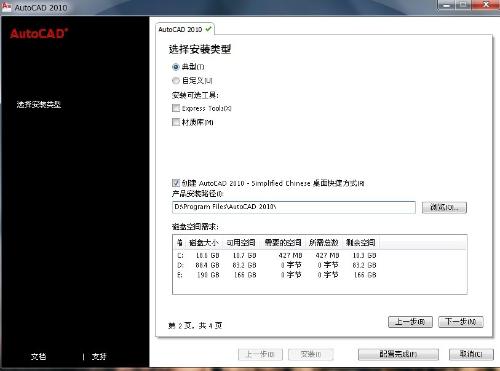This screenshot has width=500, height=371.
Task: Click the 配置完成 configuration complete button
Action: [x=398, y=354]
